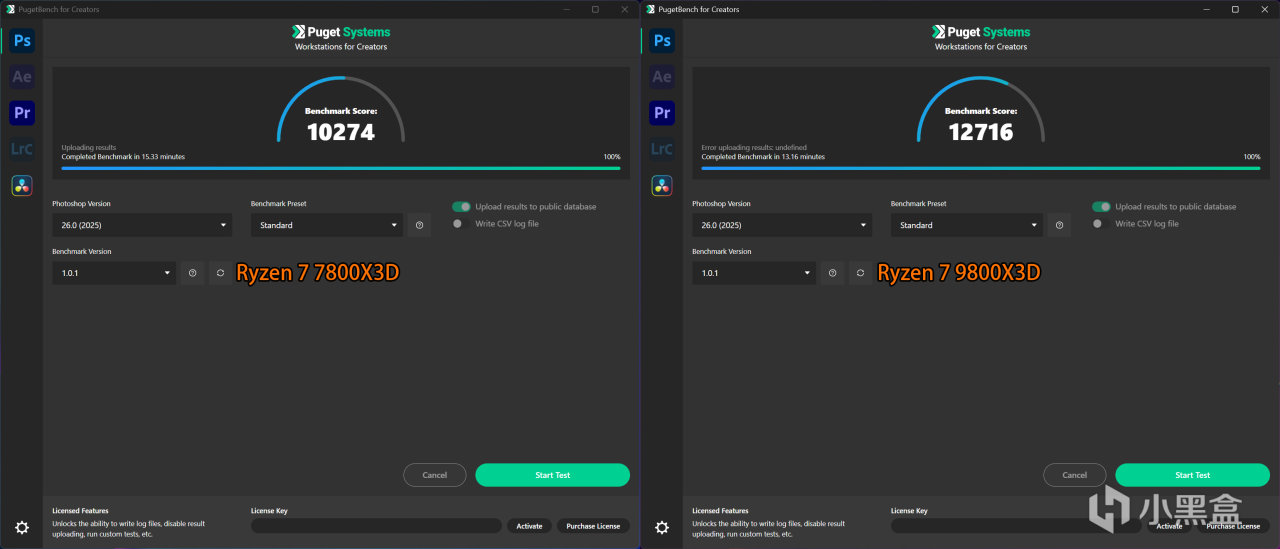Click benchmark progress bar in left window
The width and height of the screenshot is (1280, 549).
point(341,168)
